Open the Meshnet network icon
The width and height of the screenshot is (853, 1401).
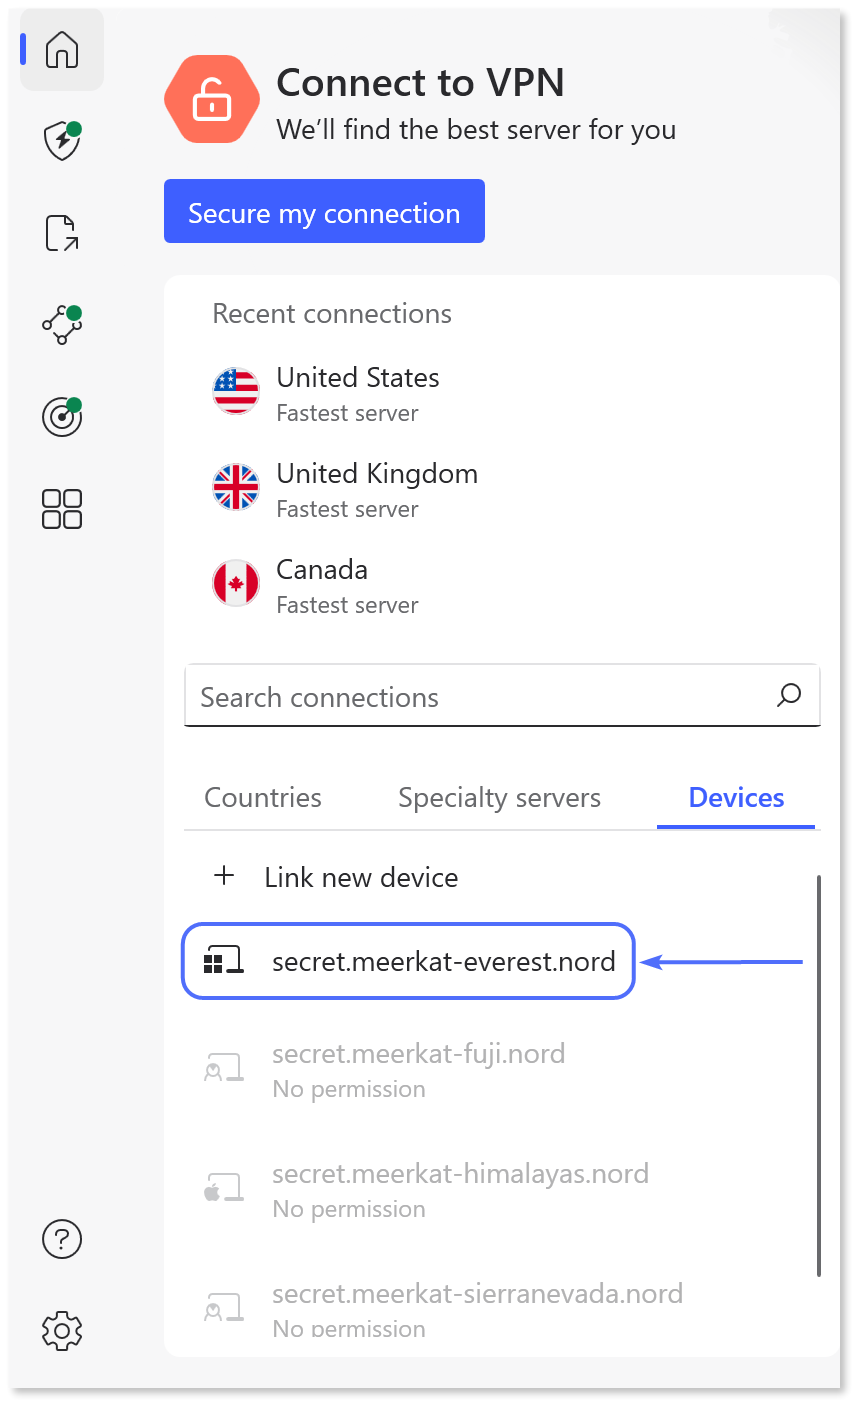click(61, 325)
